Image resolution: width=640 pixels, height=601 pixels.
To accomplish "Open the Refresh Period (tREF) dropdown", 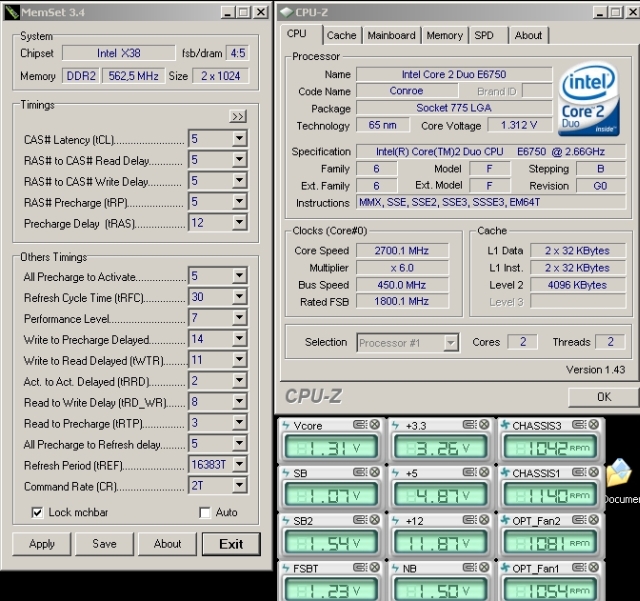I will (x=240, y=465).
